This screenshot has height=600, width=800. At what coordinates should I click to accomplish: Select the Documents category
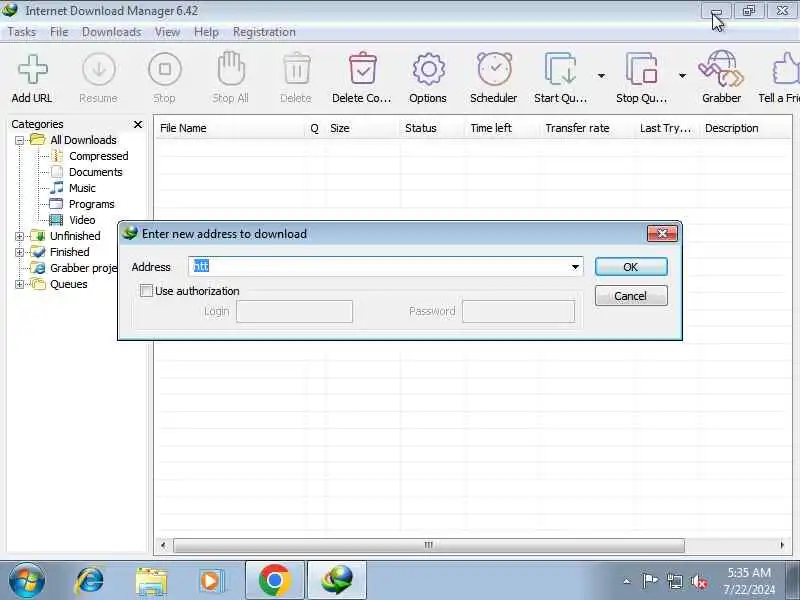pyautogui.click(x=95, y=172)
